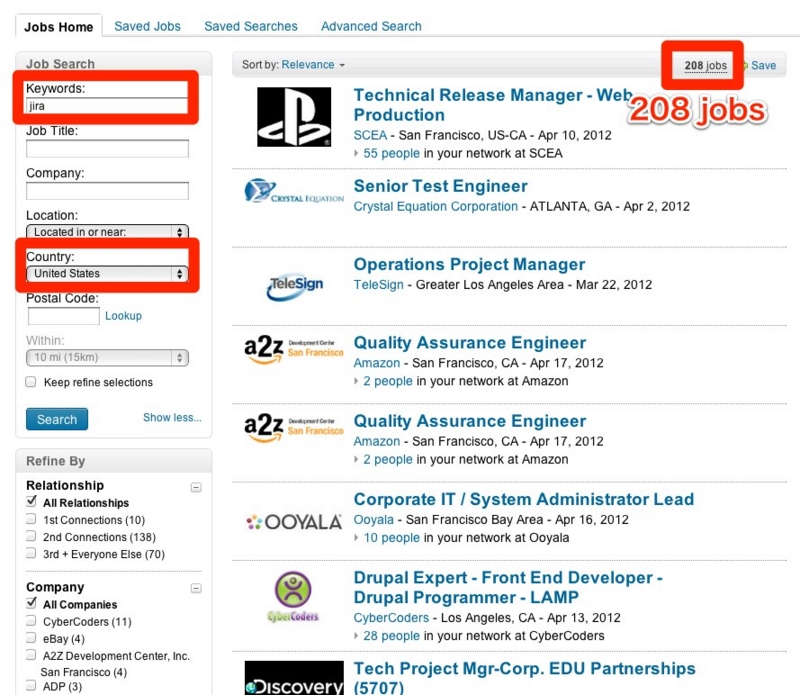Screen dimensions: 800x695
Task: Switch to Saved Searches tab
Action: click(251, 26)
